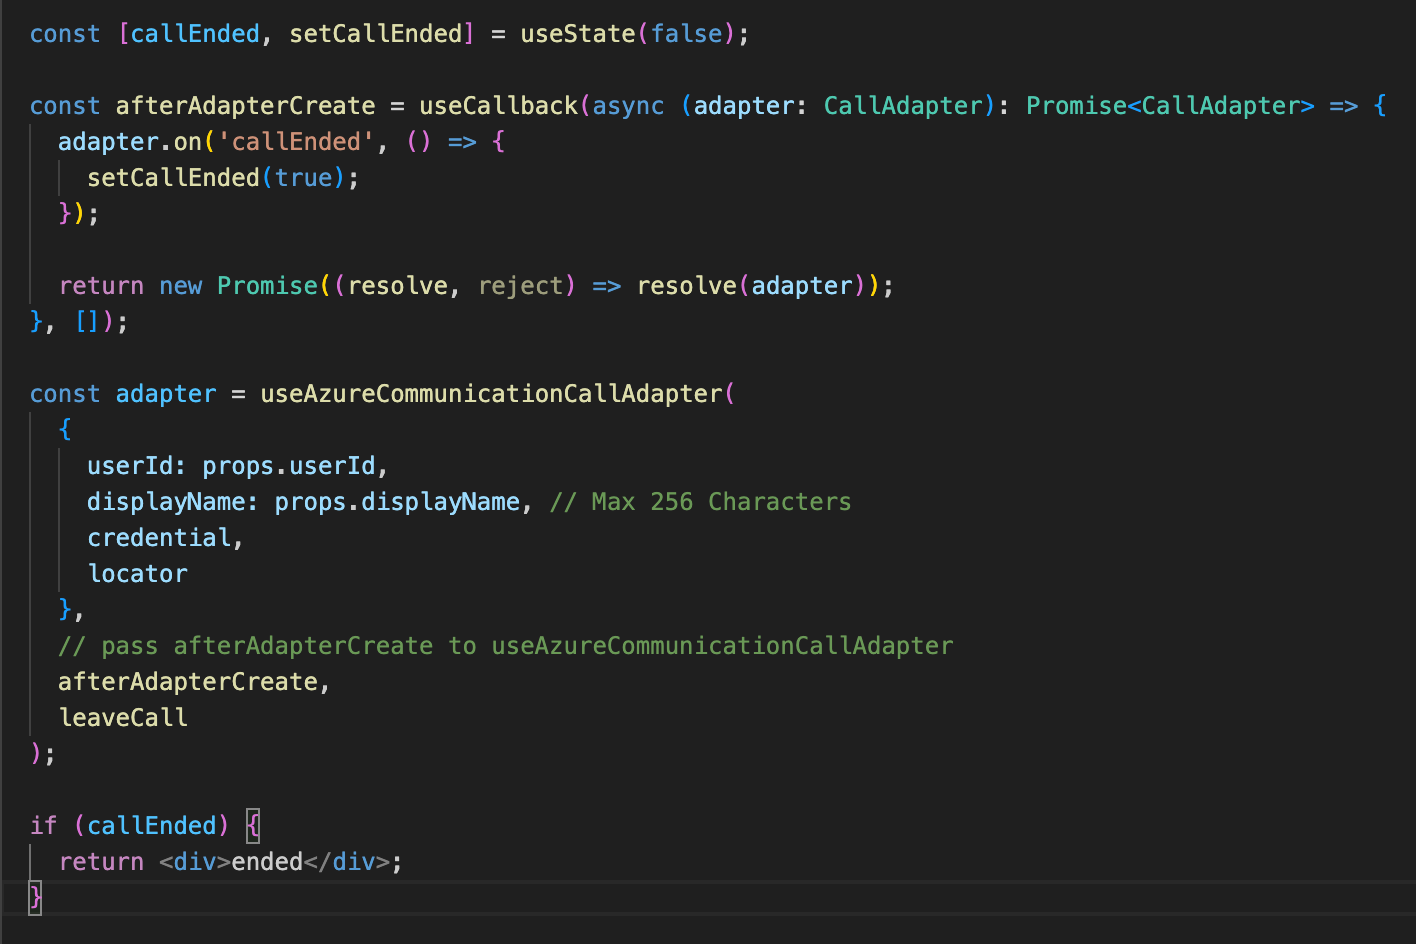Click the Max 256 Characters comment
This screenshot has height=944, width=1416.
pyautogui.click(x=699, y=501)
